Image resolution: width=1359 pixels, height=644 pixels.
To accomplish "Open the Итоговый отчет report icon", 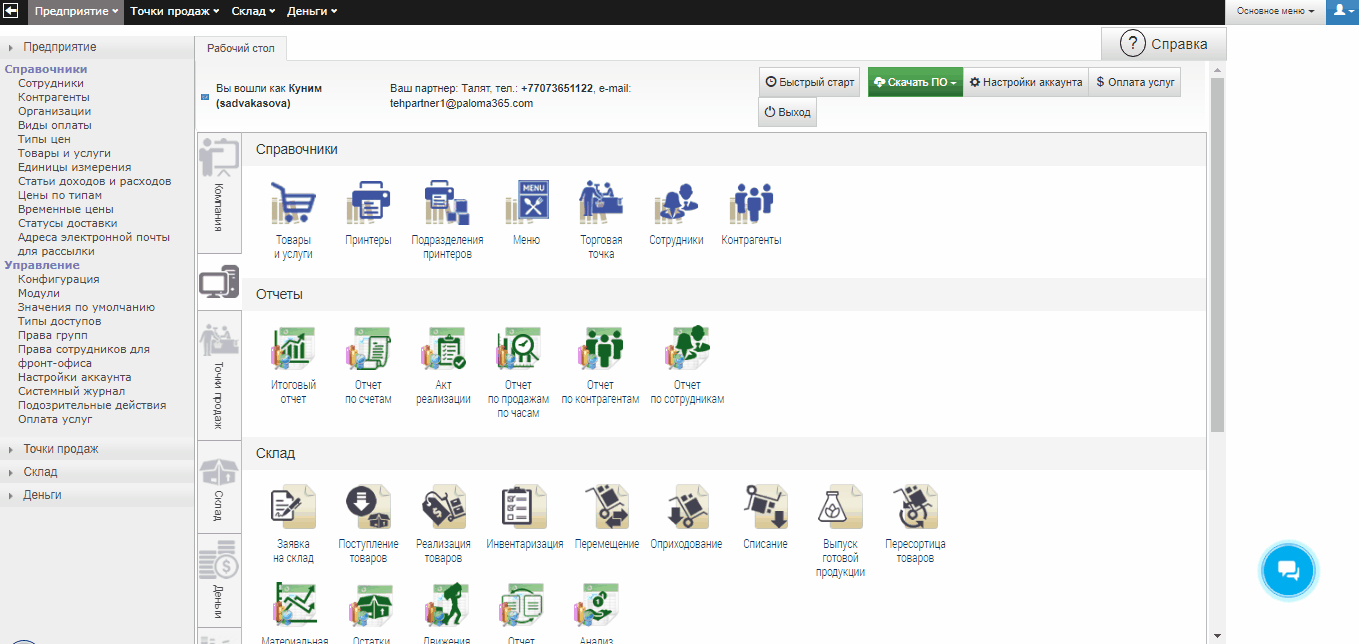I will [x=293, y=349].
